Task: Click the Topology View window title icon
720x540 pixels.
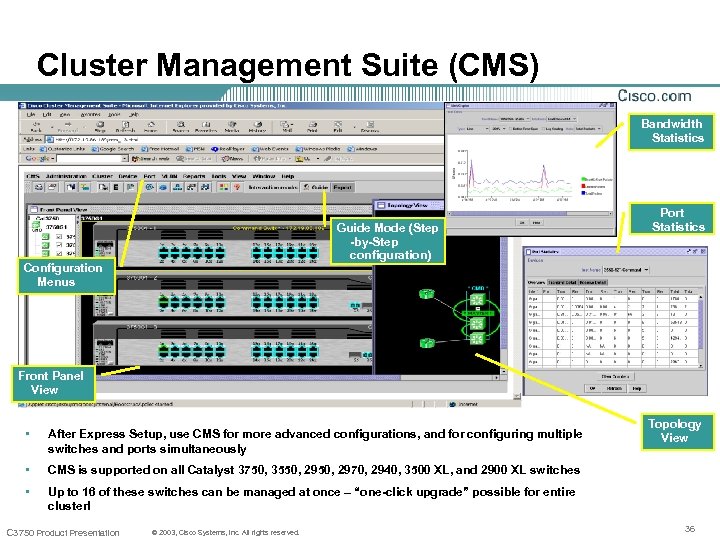Action: (x=381, y=205)
